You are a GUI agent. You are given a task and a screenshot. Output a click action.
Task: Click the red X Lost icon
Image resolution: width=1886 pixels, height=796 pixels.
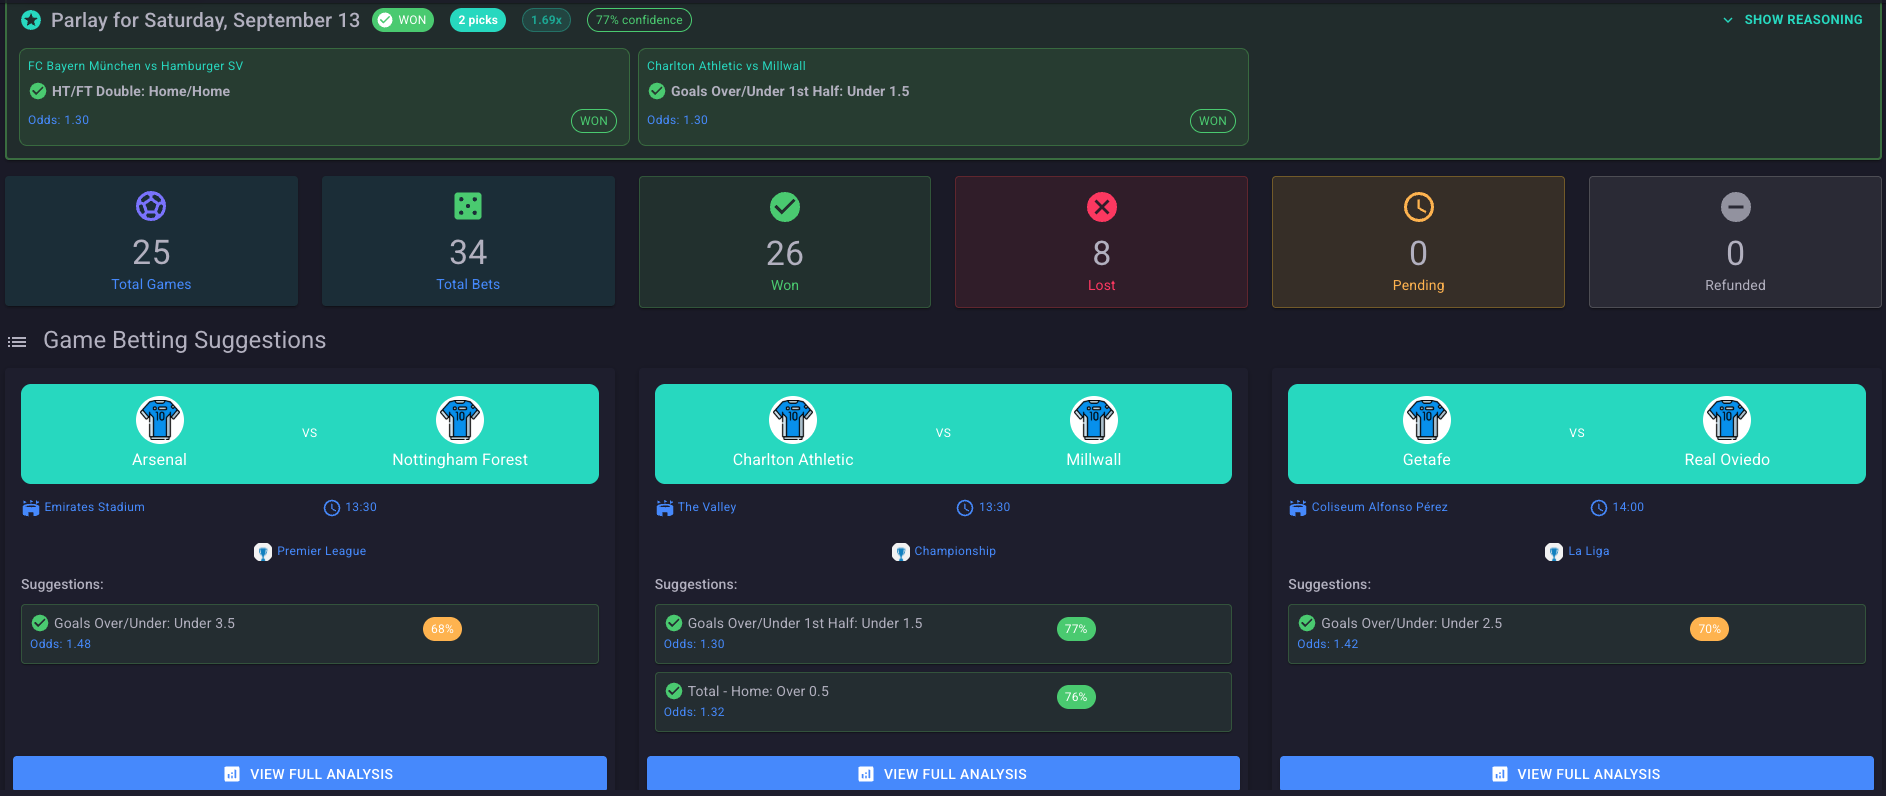click(x=1101, y=207)
